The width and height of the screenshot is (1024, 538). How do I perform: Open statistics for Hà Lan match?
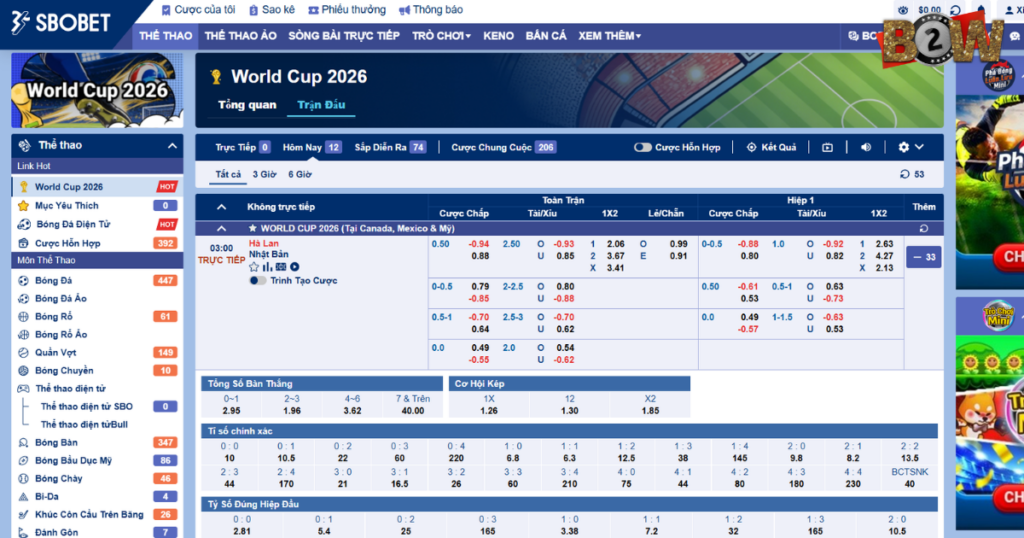[267, 267]
